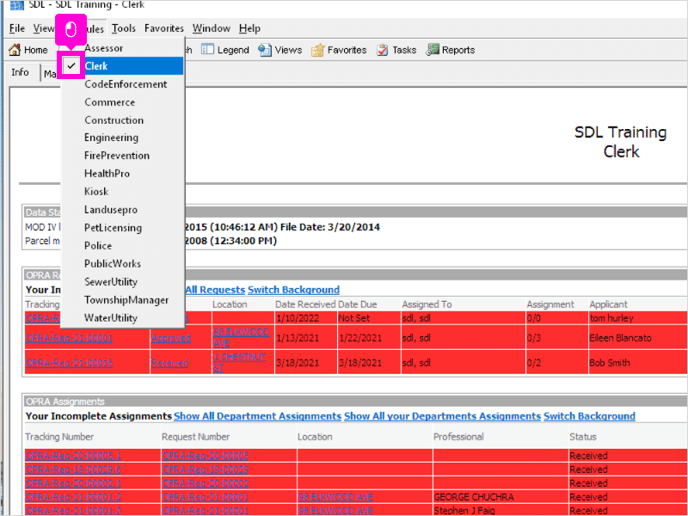Select the GEORGE CHUCHRA professional cell
688x516 pixels.
pos(500,497)
